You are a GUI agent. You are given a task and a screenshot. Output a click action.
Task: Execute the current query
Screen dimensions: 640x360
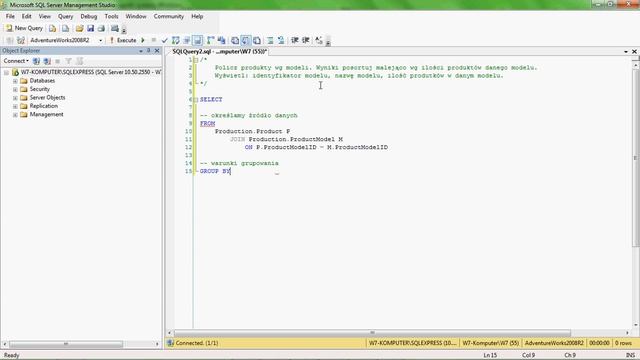tap(123, 40)
